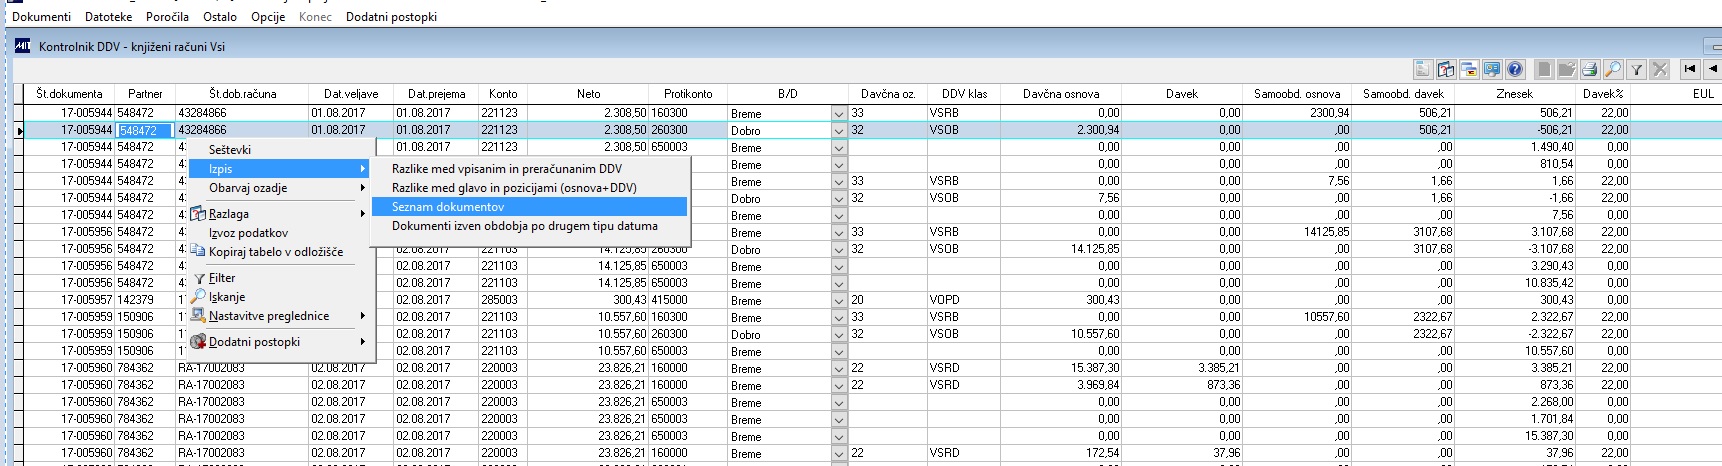Click the documents with question mark icon

coord(1446,69)
